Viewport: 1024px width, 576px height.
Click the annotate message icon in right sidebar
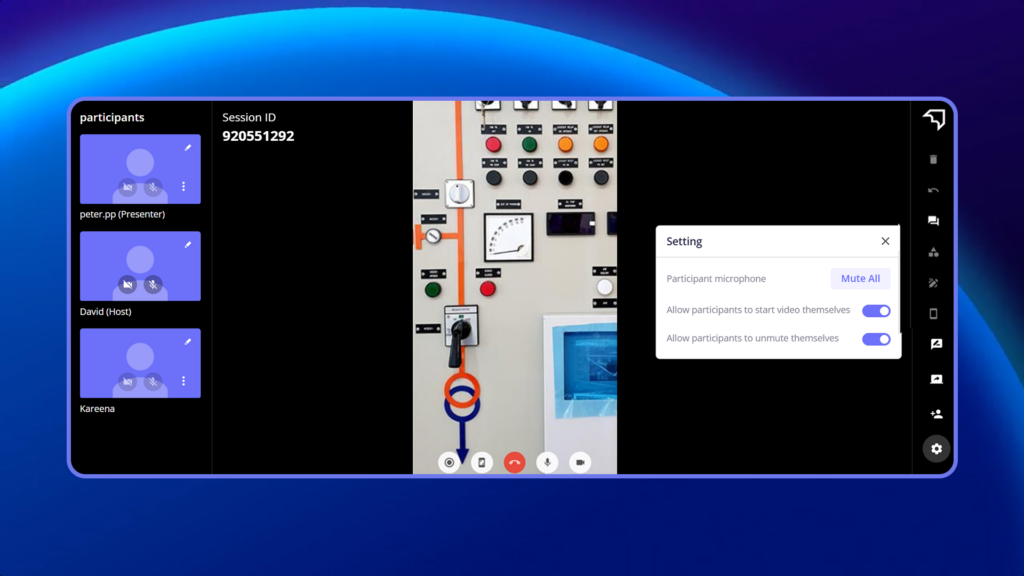point(936,344)
